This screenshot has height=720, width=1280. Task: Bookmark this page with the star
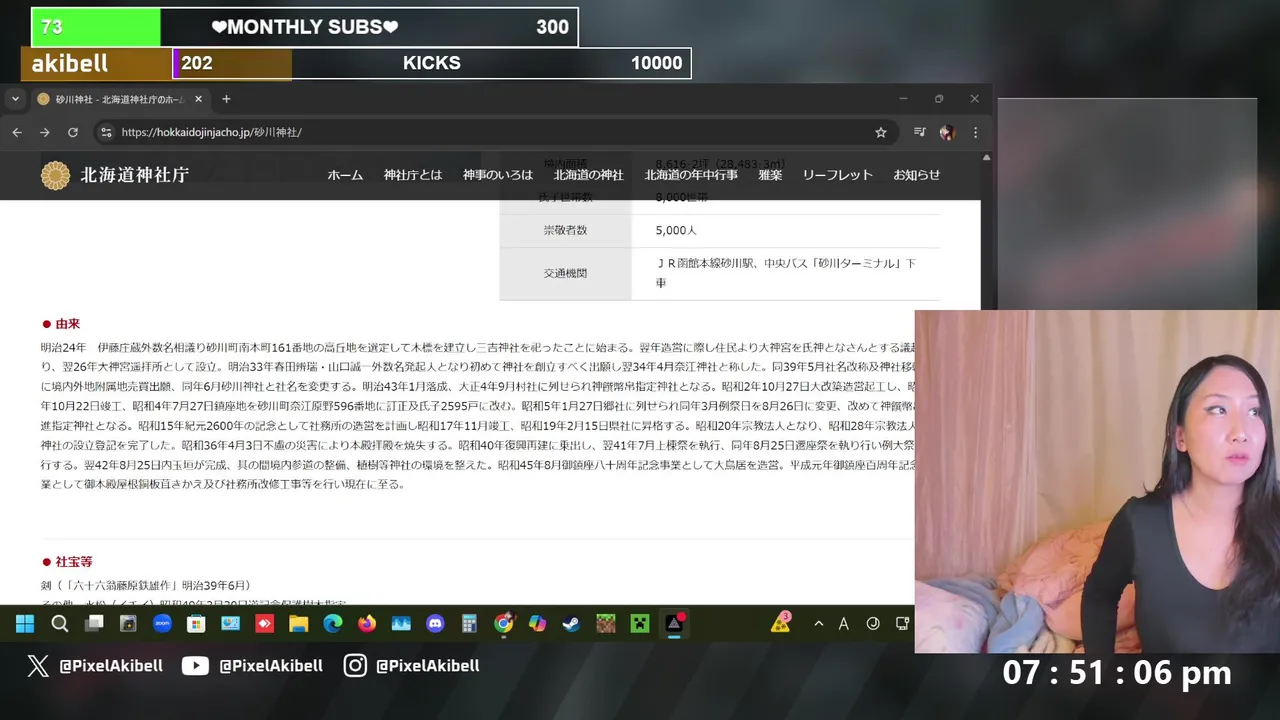(881, 132)
